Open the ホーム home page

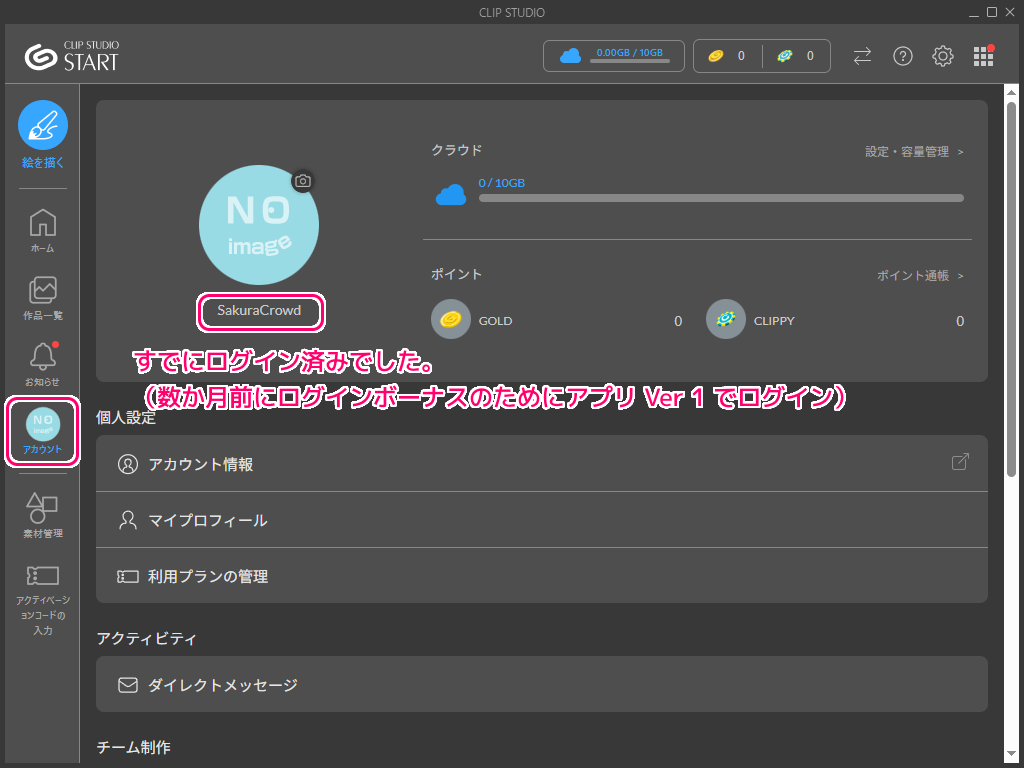tap(42, 231)
